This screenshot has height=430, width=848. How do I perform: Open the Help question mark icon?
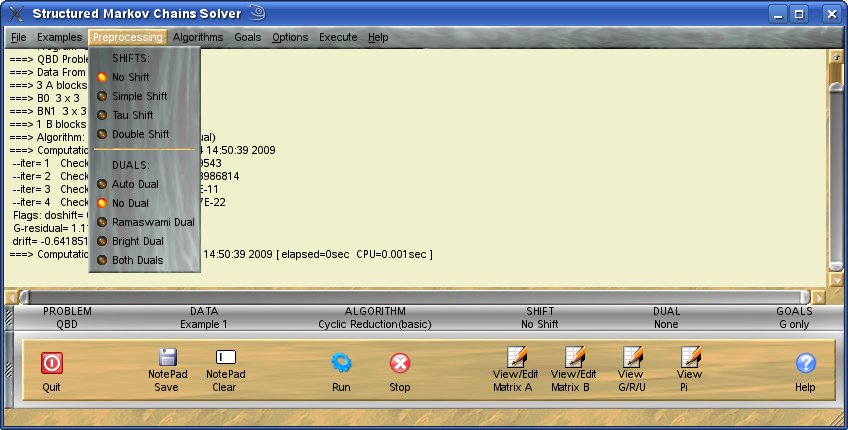805,363
